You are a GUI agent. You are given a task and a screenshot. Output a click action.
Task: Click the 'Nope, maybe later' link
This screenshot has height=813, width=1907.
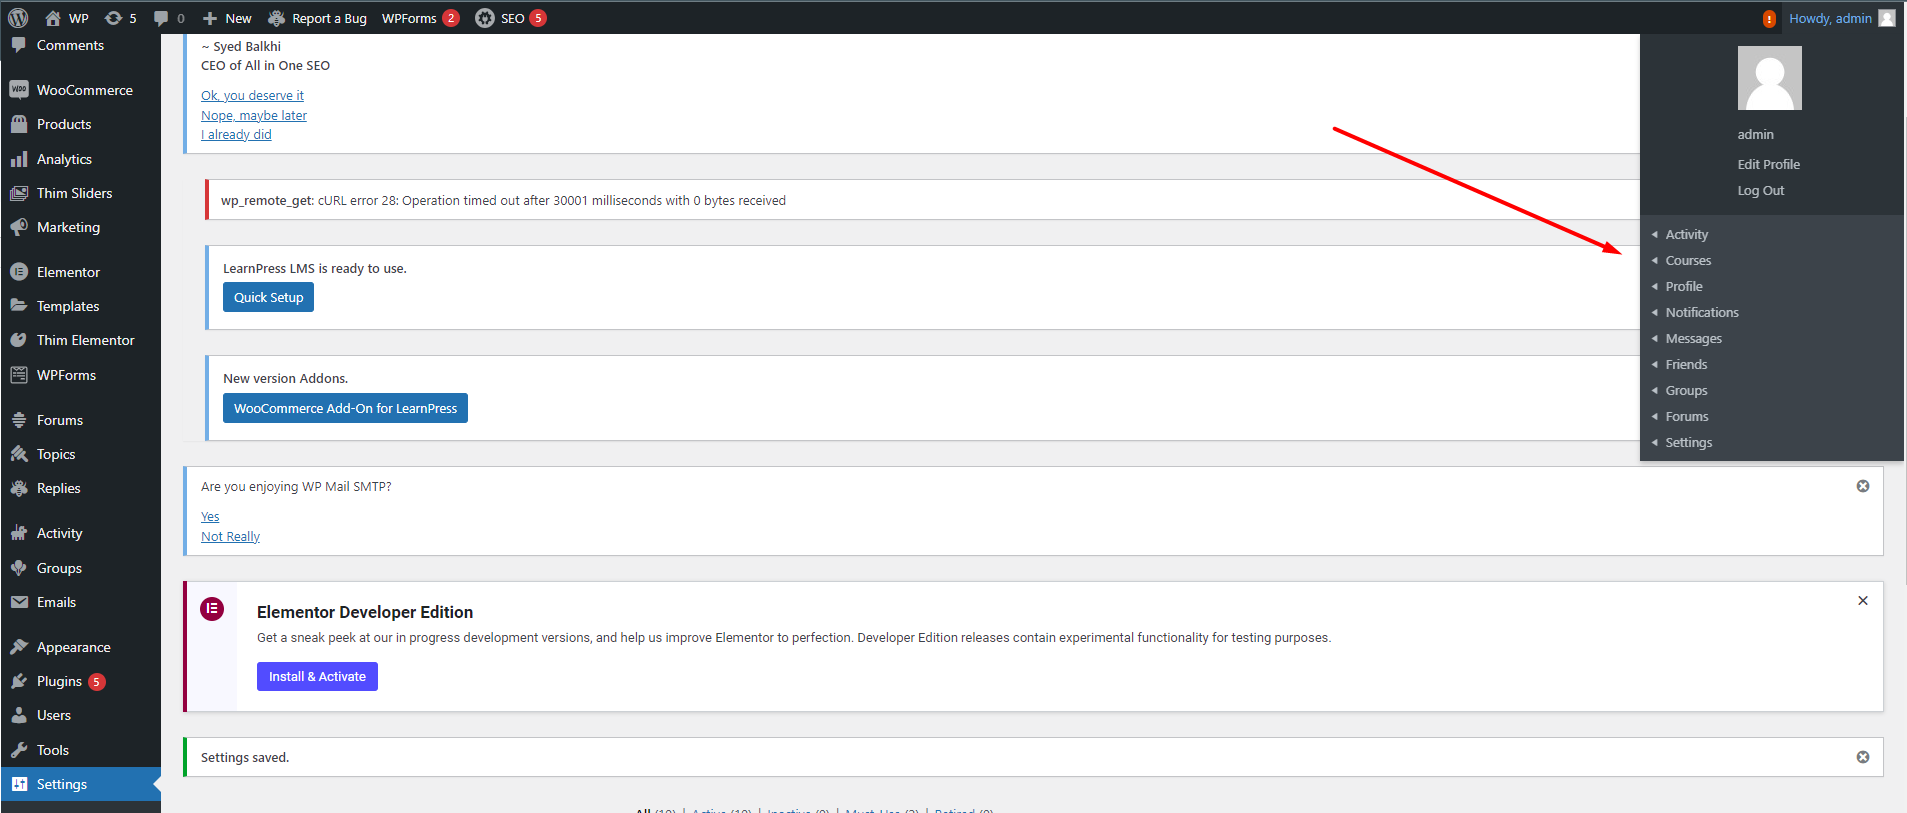pos(254,115)
